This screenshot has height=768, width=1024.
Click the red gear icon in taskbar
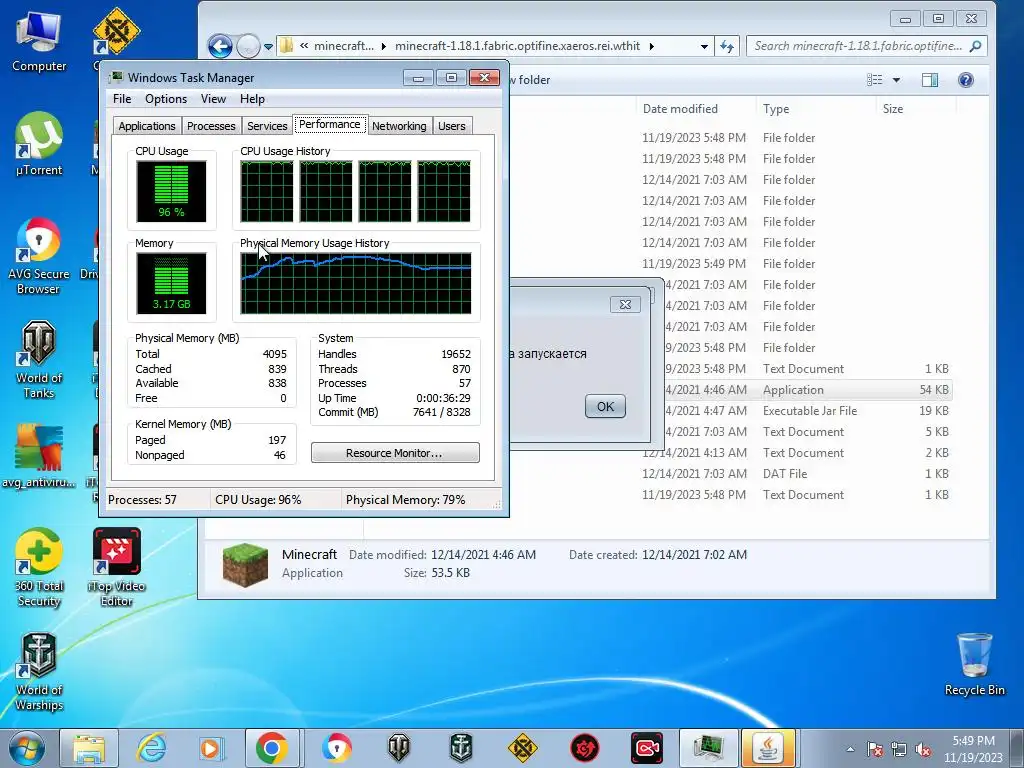click(x=584, y=748)
